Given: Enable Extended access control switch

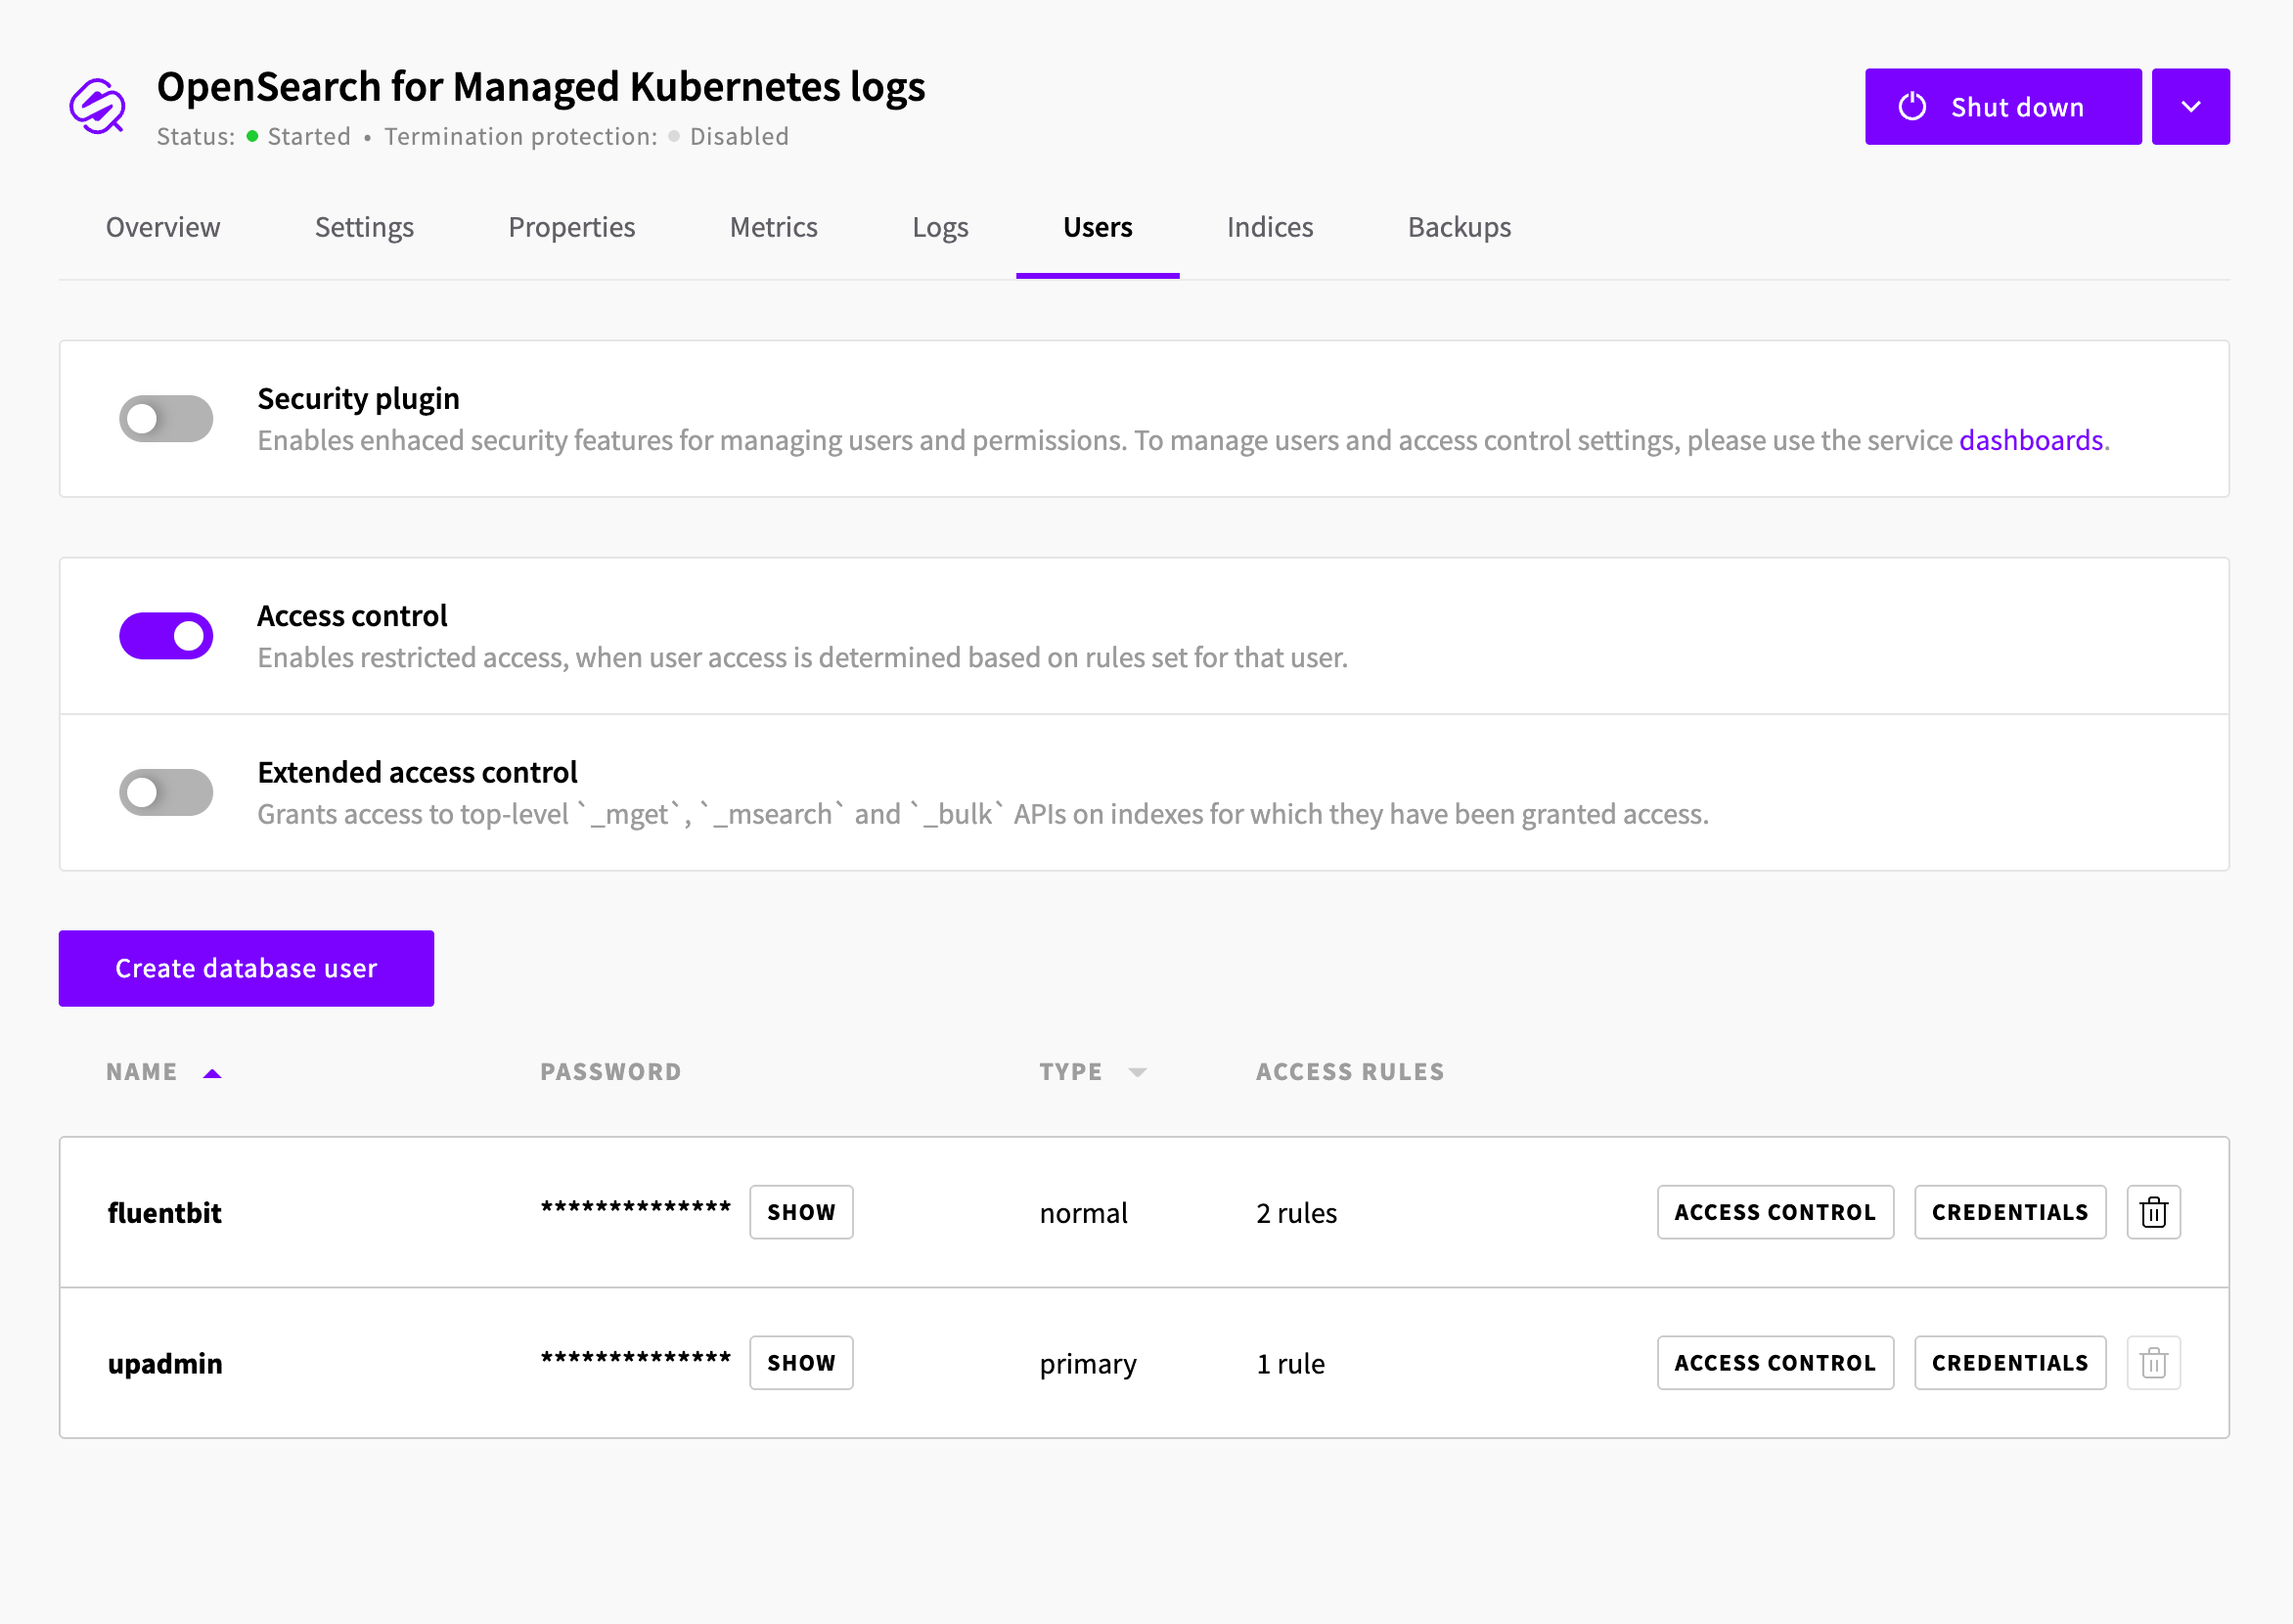Looking at the screenshot, I should pos(166,792).
